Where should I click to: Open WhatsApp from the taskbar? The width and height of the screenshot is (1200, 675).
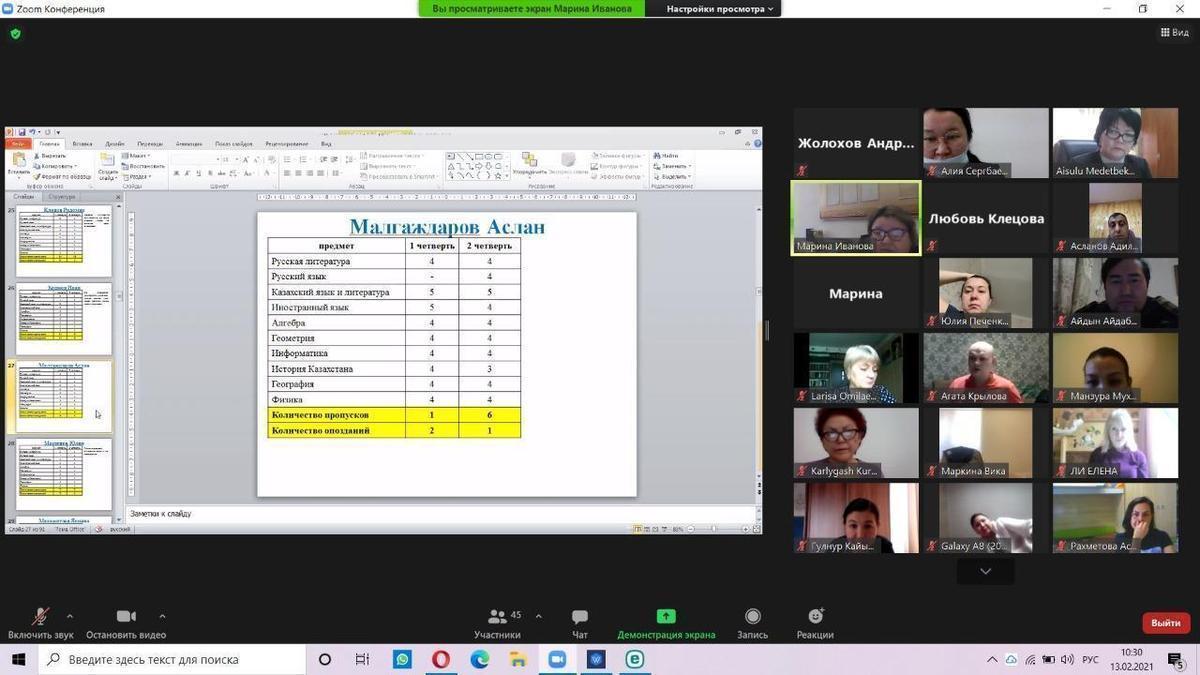click(402, 659)
